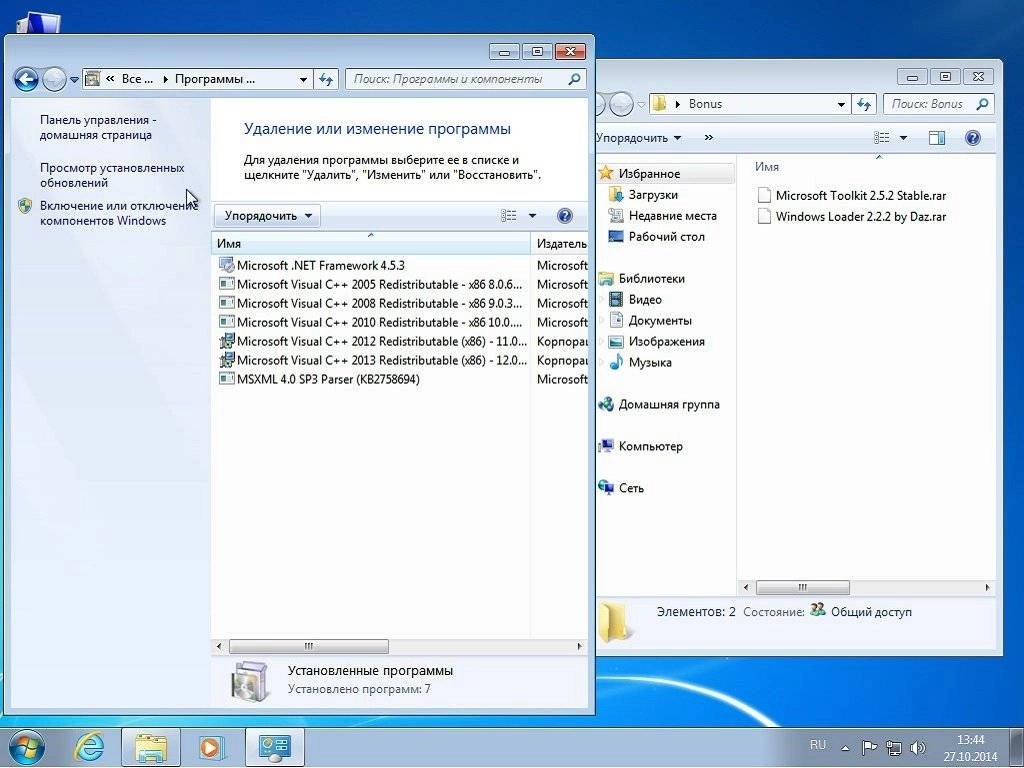Select Visual C++ 2008 Redistributable entry

click(370, 303)
